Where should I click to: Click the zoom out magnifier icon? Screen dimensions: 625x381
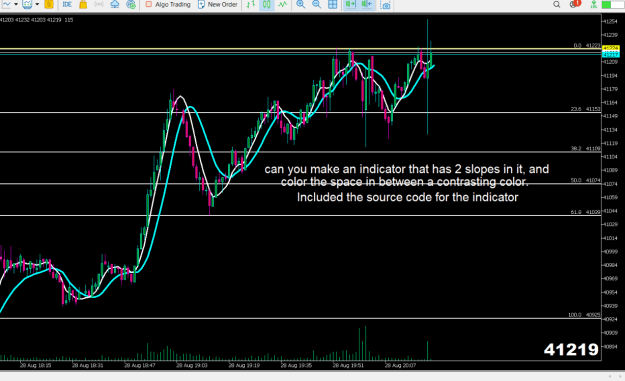pos(316,4)
